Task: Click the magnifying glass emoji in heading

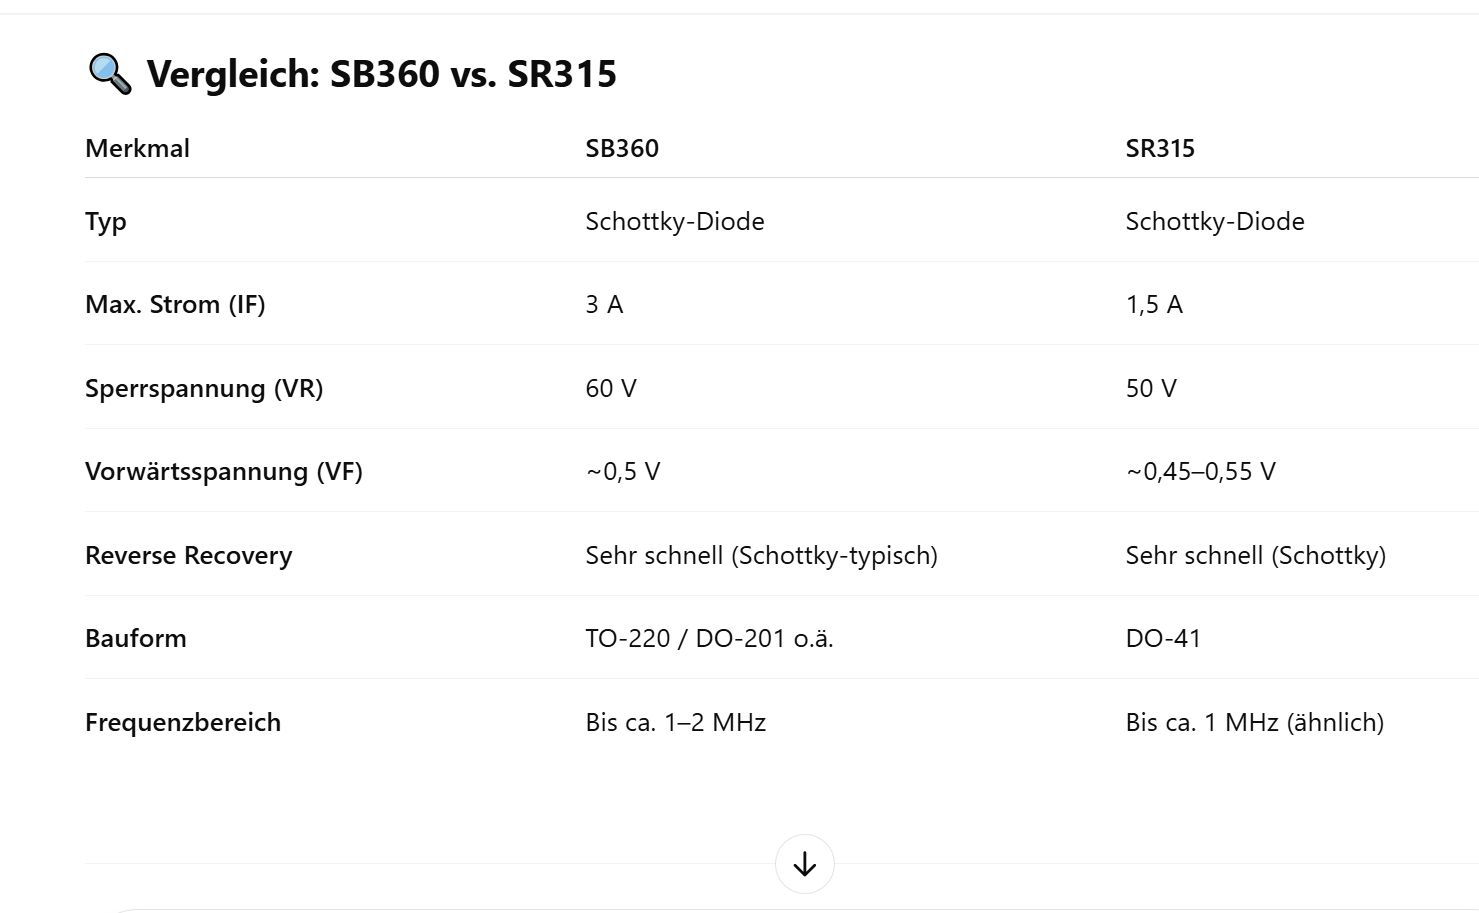Action: [x=109, y=74]
